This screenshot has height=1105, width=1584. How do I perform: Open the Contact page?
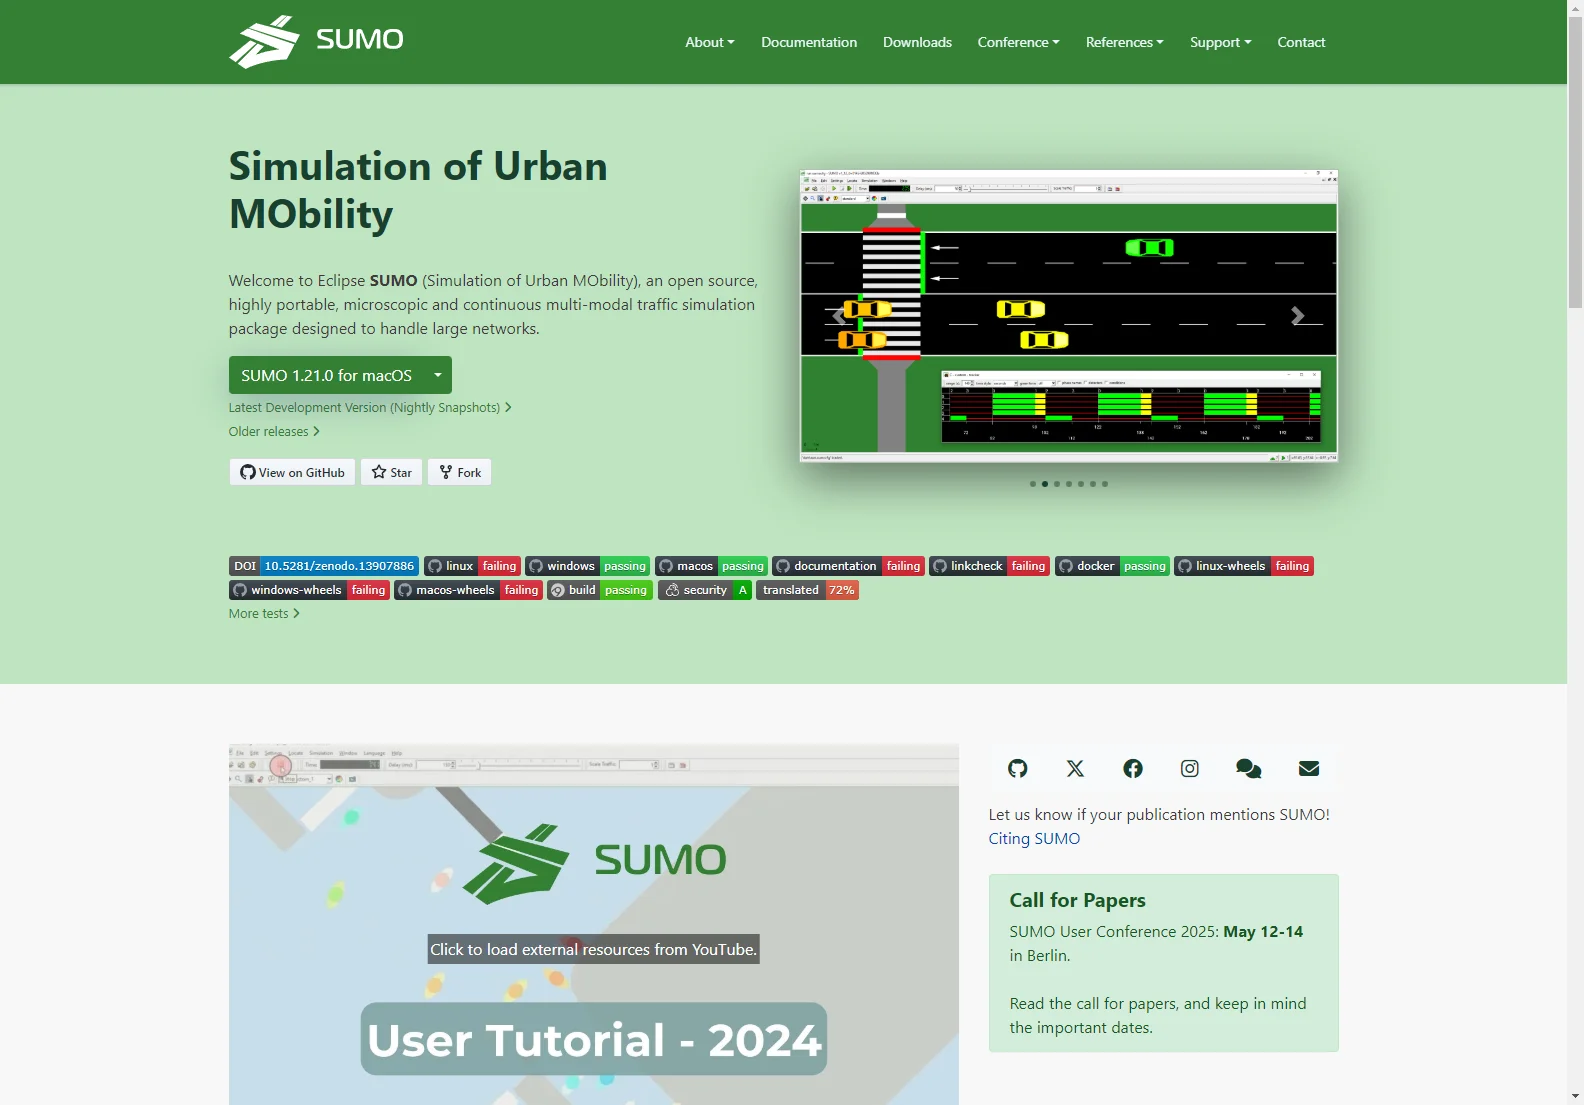click(1301, 42)
